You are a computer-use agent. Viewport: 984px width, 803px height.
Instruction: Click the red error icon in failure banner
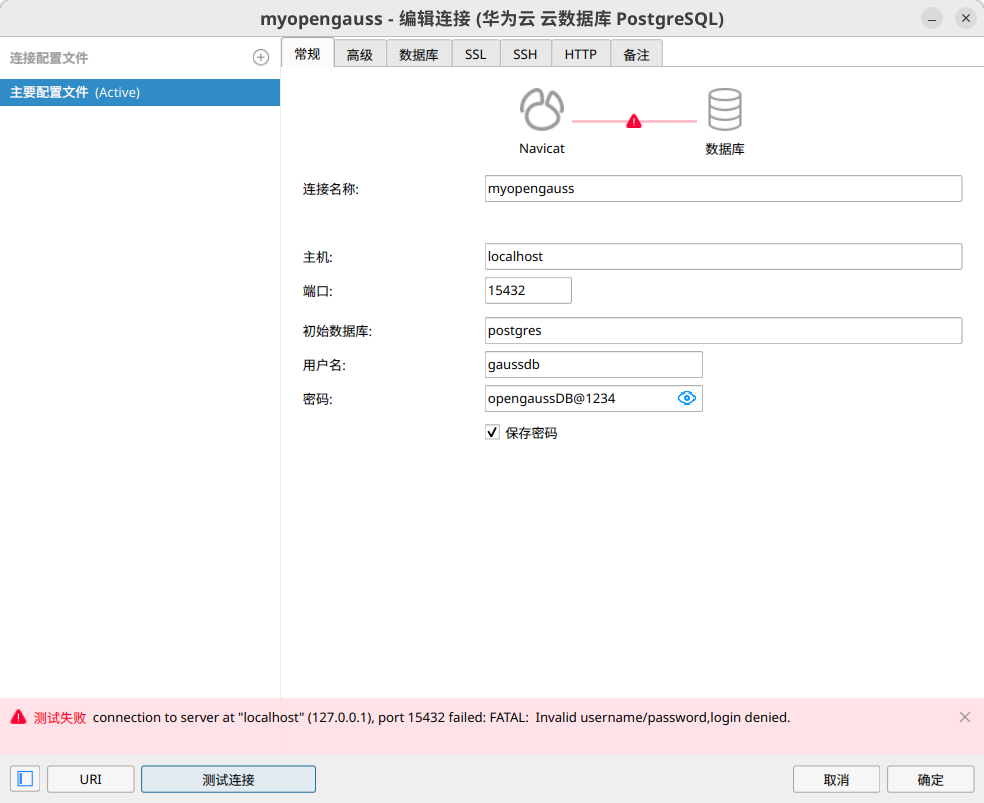18,717
